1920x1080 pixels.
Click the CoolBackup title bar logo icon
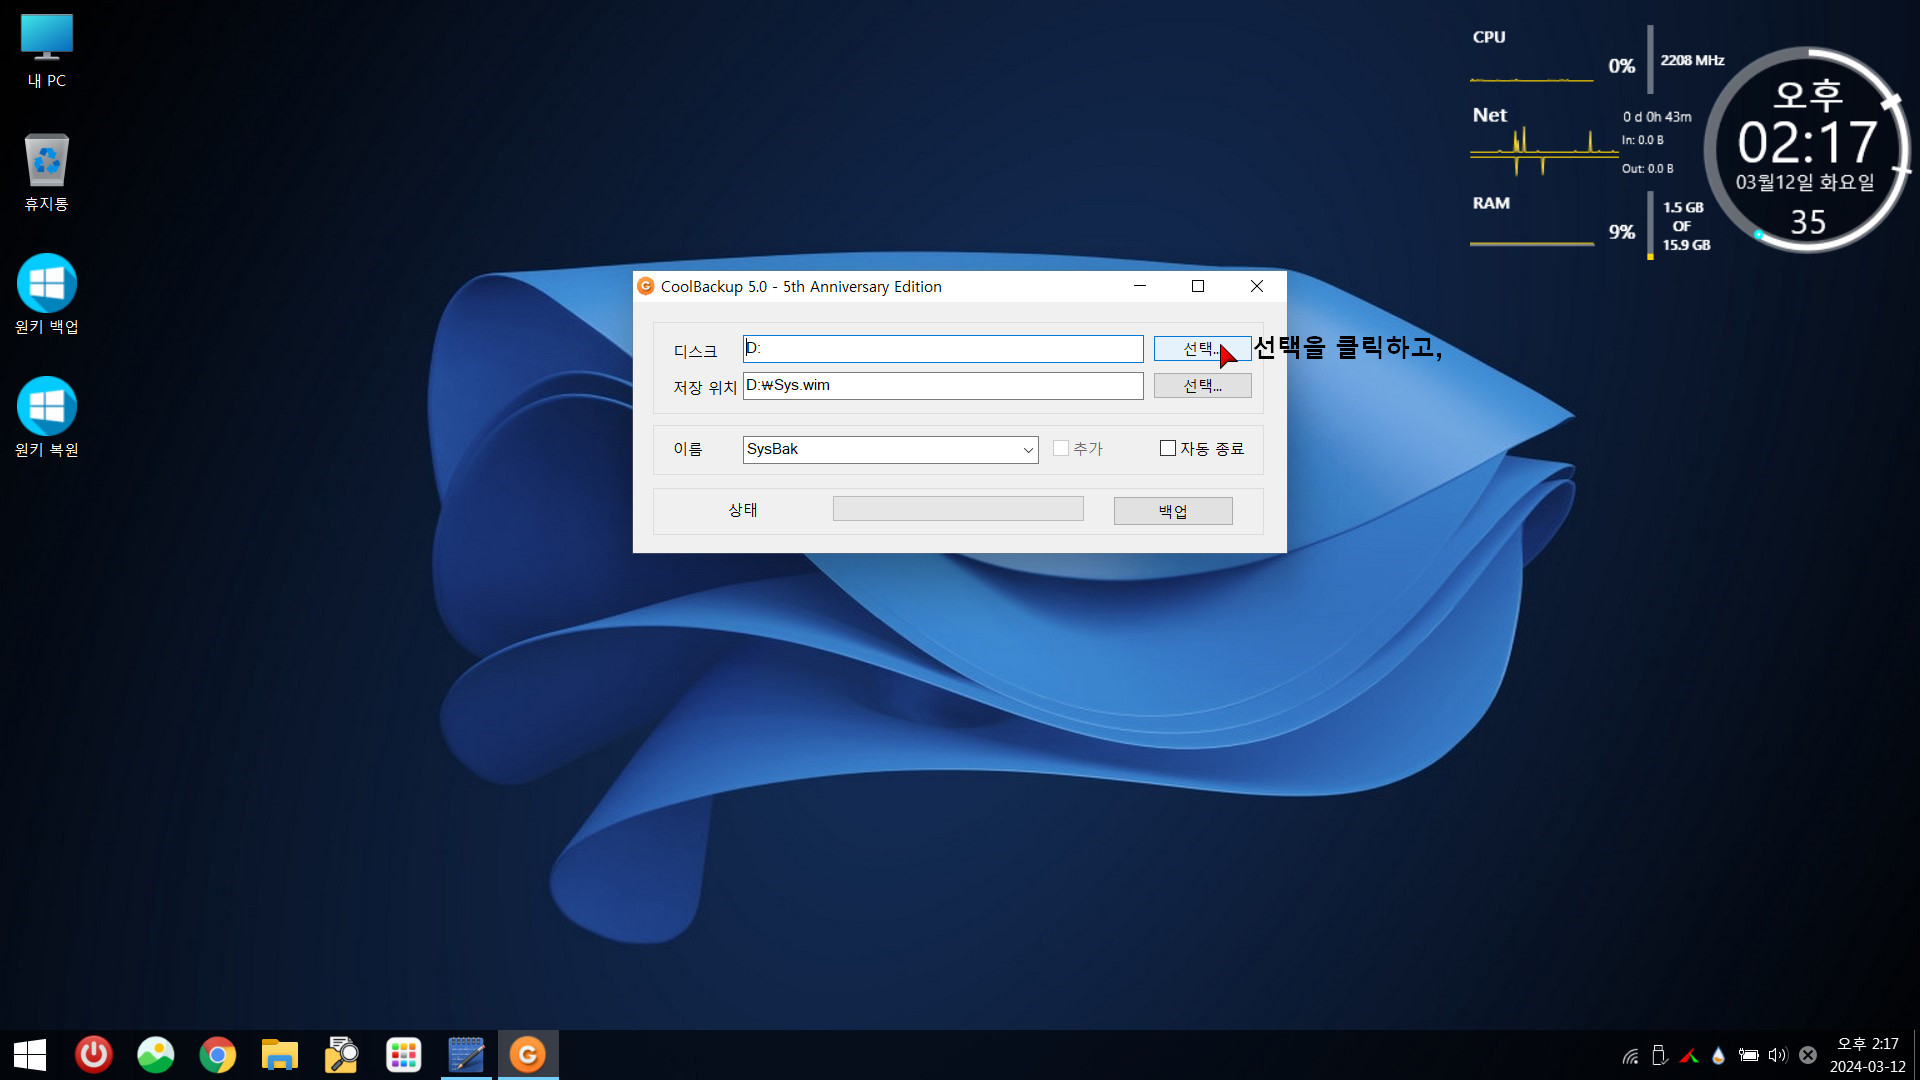click(646, 286)
